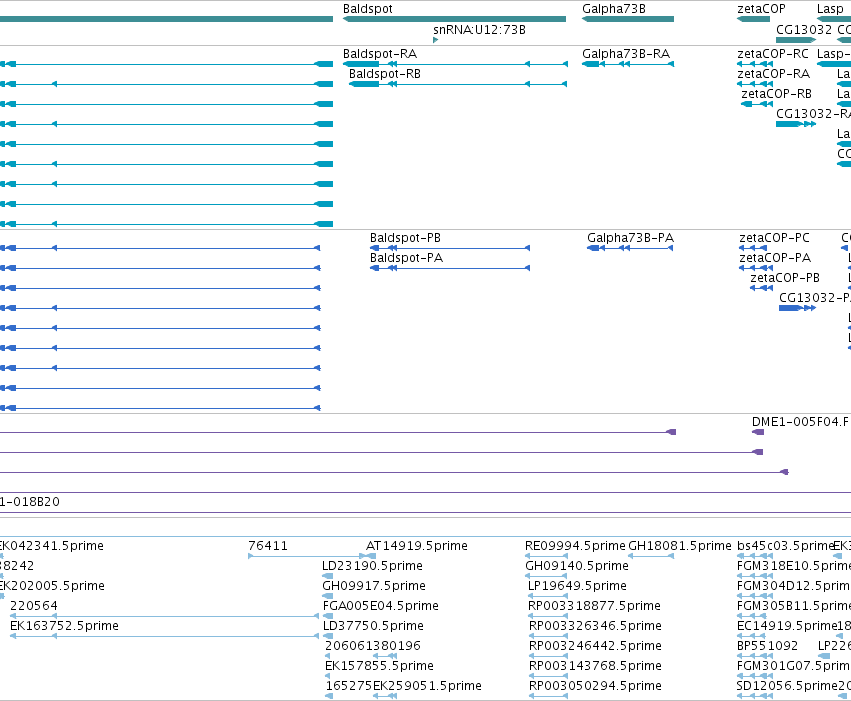Click the zetaCOP-RC transcript label
This screenshot has width=851, height=701.
pyautogui.click(x=773, y=54)
